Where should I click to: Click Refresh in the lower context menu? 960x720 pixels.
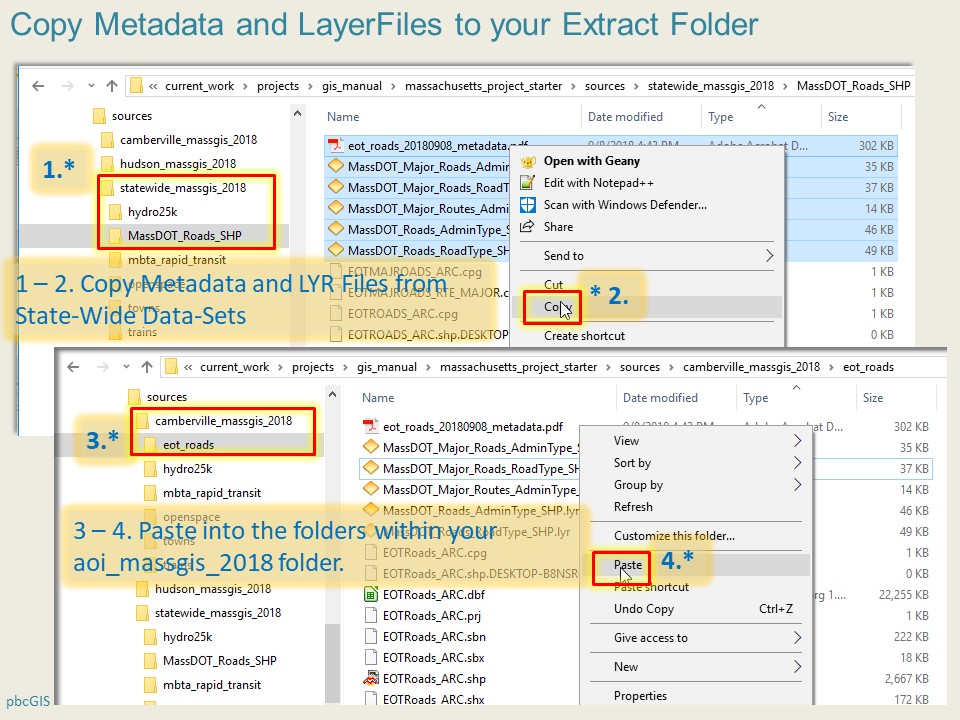pos(633,507)
